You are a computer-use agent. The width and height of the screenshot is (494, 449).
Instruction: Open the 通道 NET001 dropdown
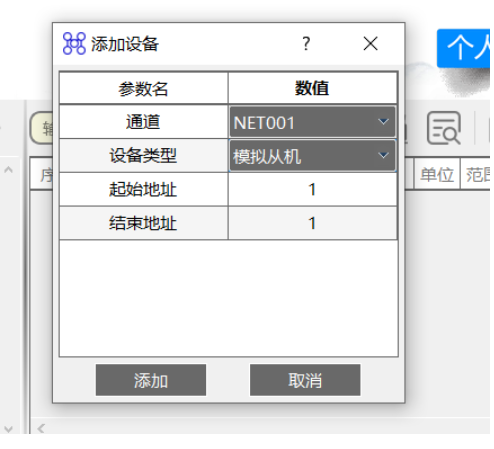point(312,122)
